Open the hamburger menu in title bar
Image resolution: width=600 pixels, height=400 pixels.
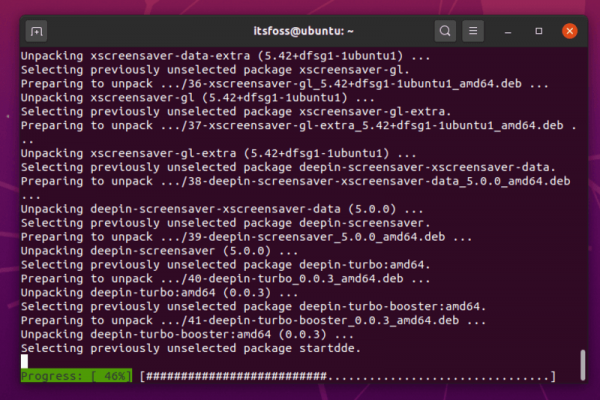click(474, 30)
